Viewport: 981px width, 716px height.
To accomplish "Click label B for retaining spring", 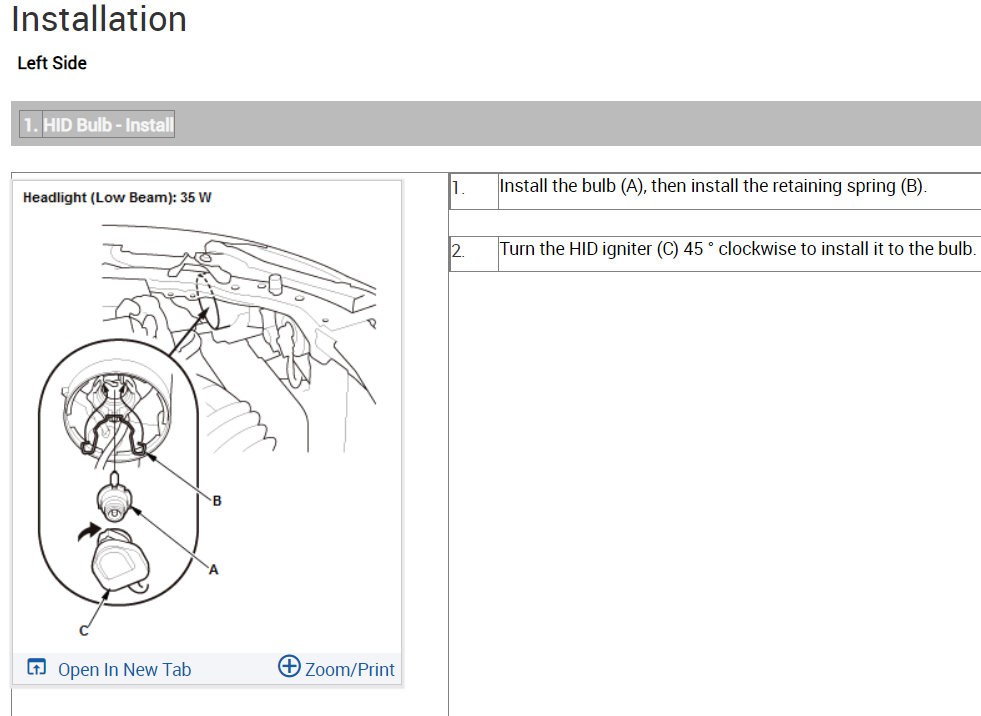I will [216, 501].
